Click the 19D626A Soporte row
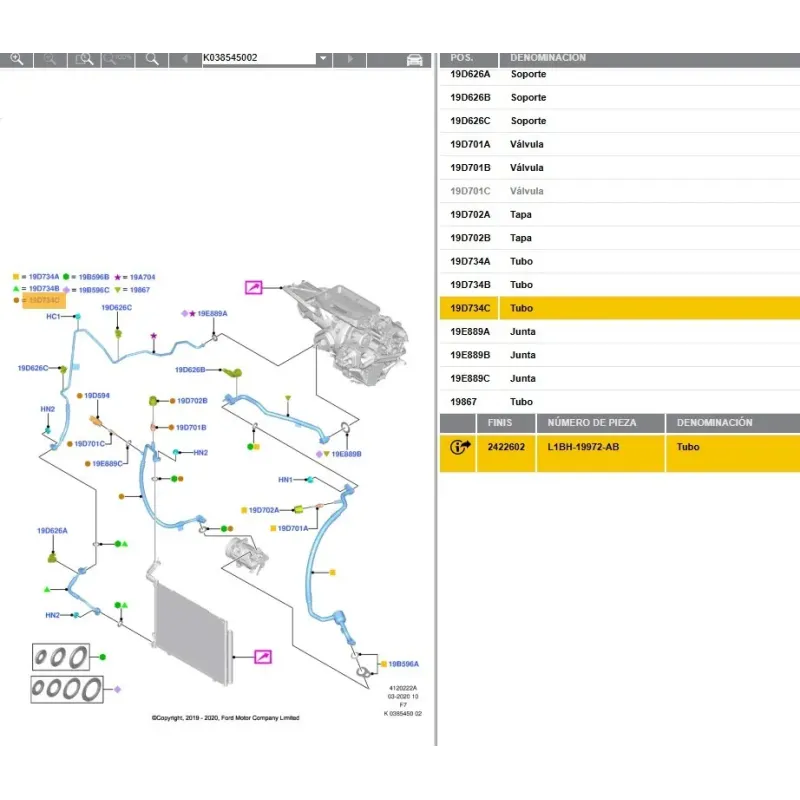 point(619,74)
